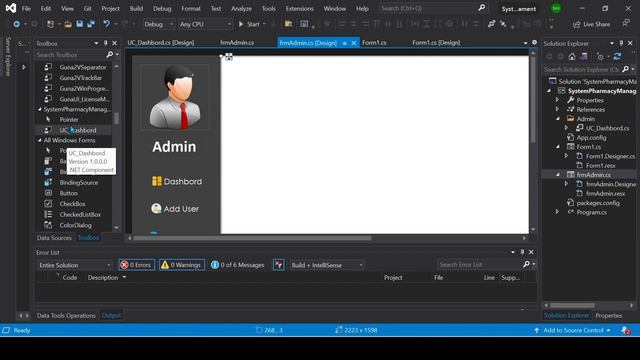Open the File menu
The image size is (640, 360).
pyautogui.click(x=26, y=8)
